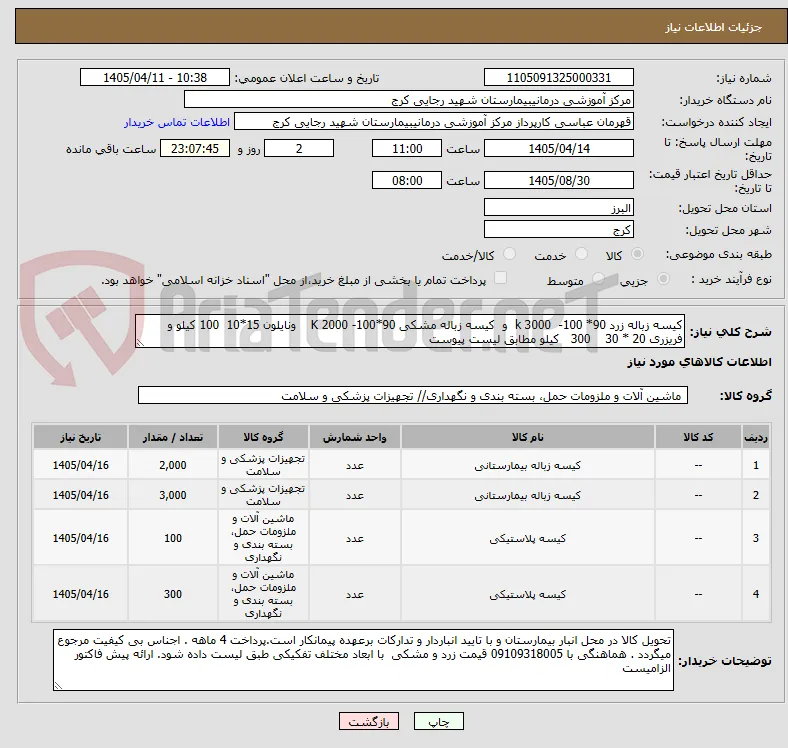Click the اطلاعات کالاهای مورد نیاز heading
This screenshot has width=788, height=748.
(699, 362)
